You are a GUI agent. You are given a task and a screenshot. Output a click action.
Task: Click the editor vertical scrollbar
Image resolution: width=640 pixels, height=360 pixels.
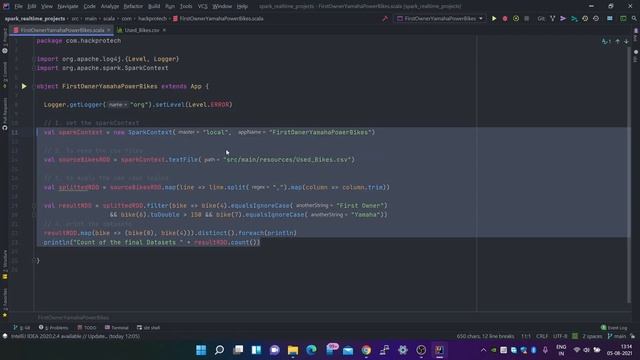click(629, 176)
